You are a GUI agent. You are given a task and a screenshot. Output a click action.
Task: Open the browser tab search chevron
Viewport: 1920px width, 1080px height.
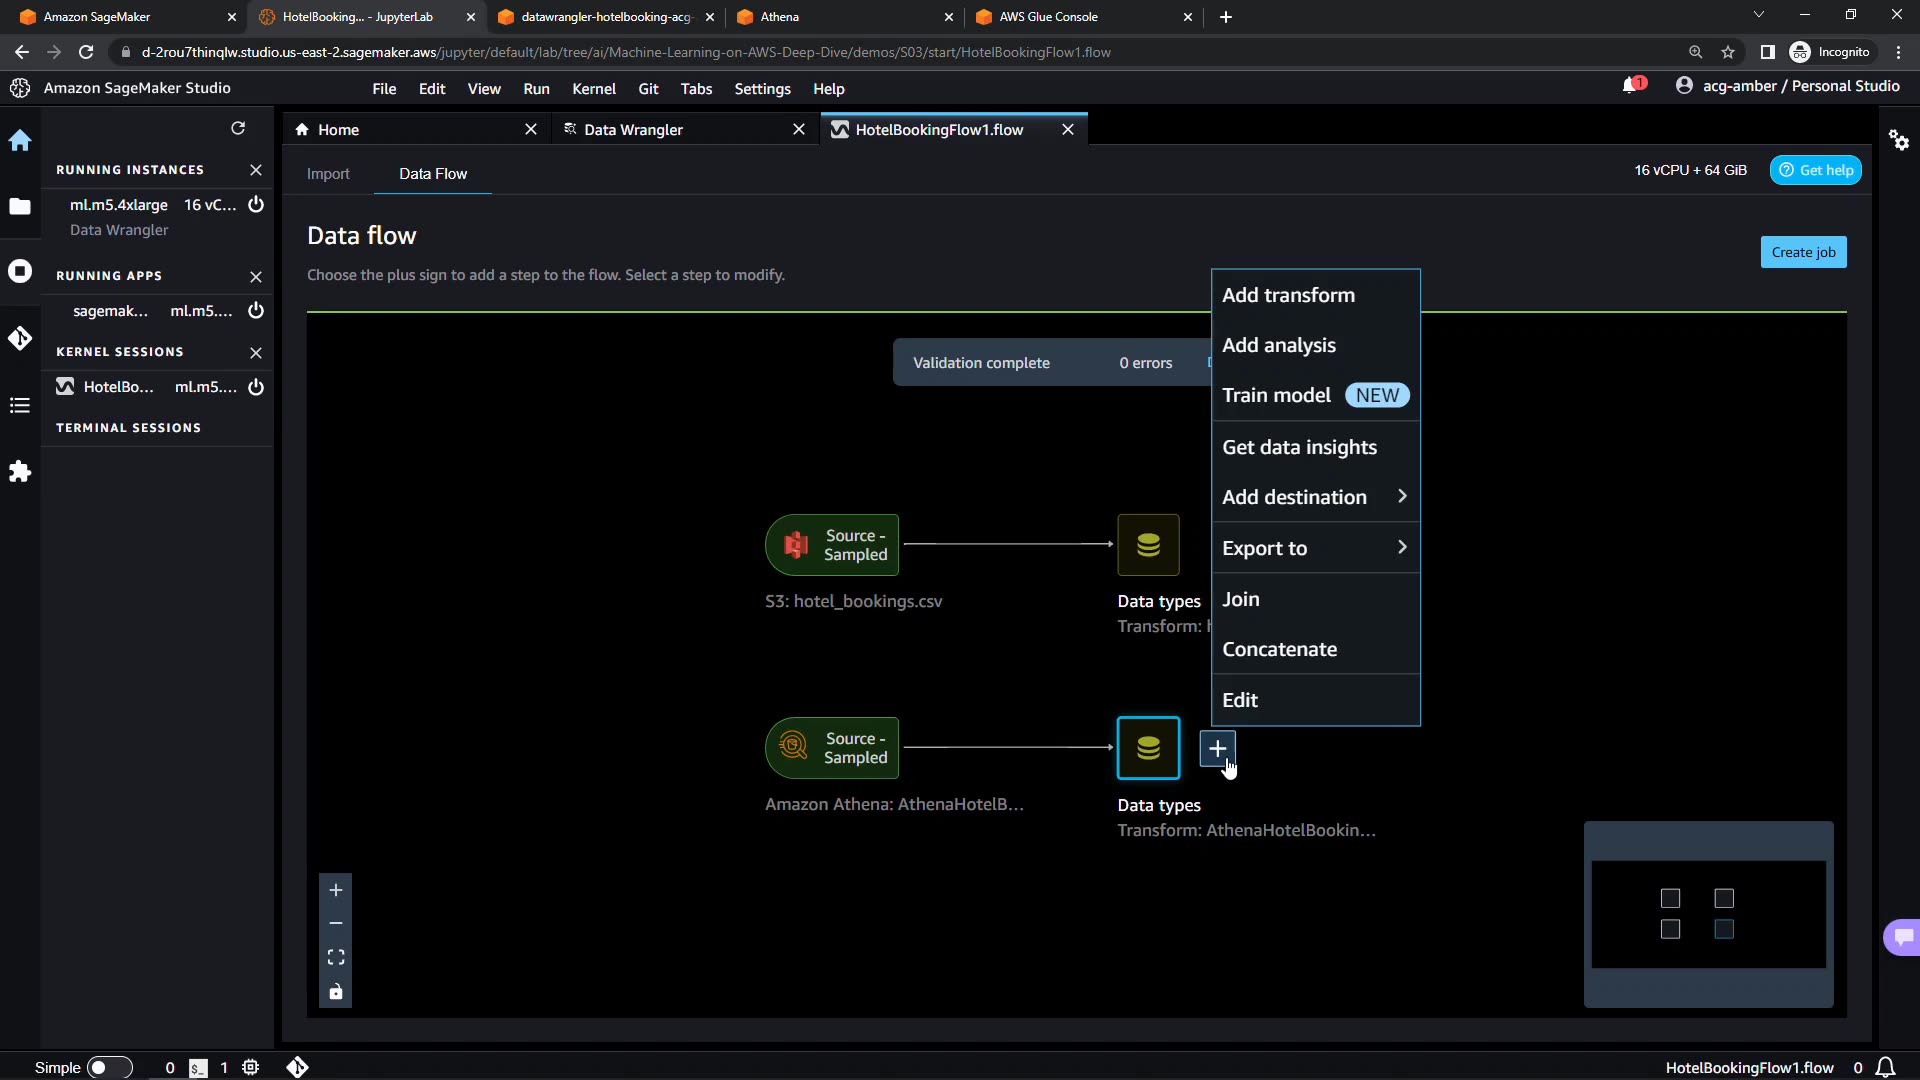(1758, 15)
